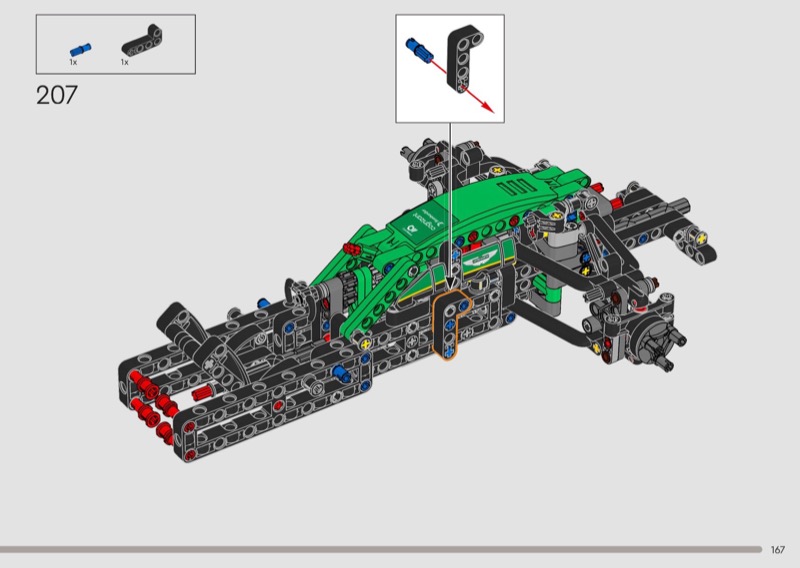This screenshot has width=800, height=568.
Task: Click the 1x label under the blue pin
Action: click(x=73, y=62)
